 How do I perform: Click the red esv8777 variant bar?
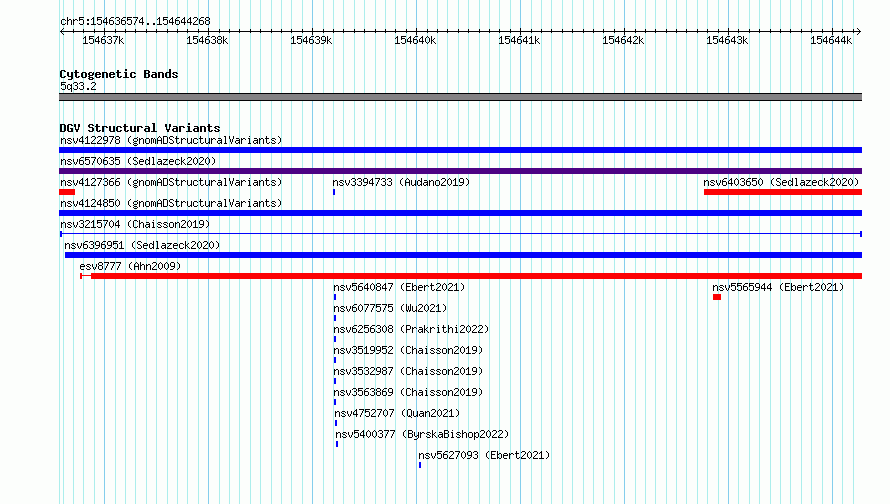[x=471, y=276]
